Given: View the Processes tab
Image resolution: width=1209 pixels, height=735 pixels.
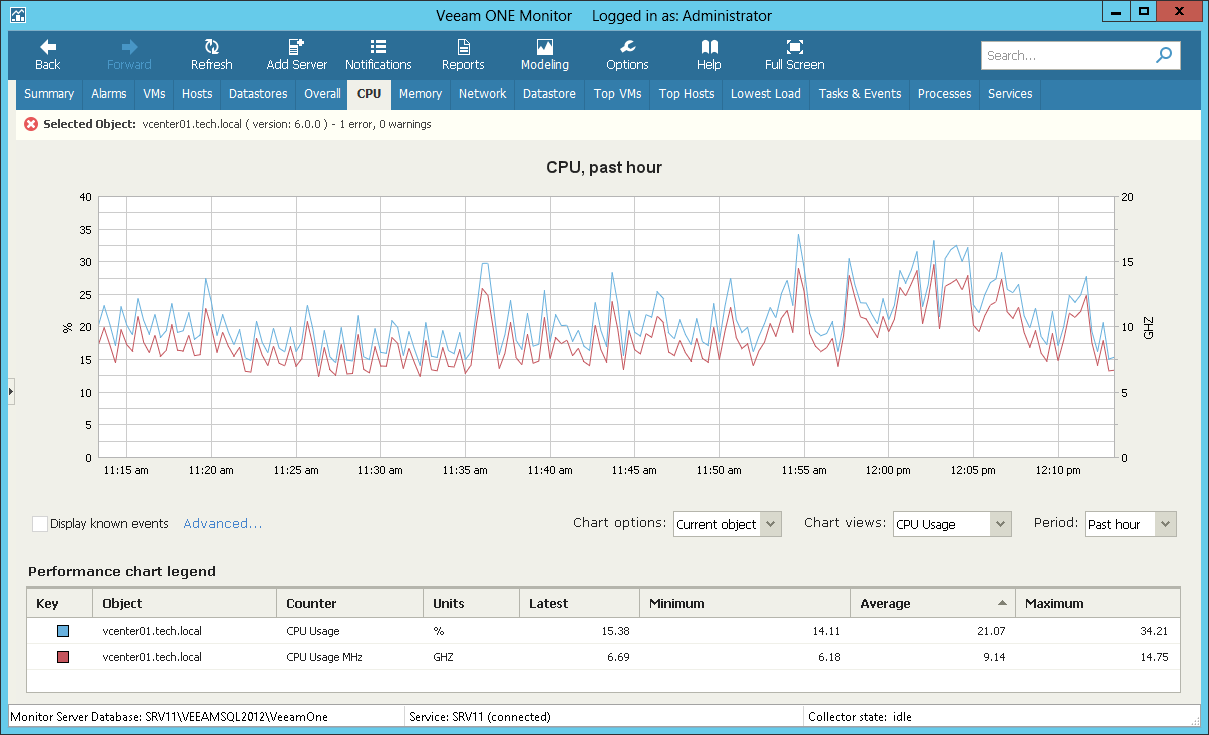Looking at the screenshot, I should (944, 94).
